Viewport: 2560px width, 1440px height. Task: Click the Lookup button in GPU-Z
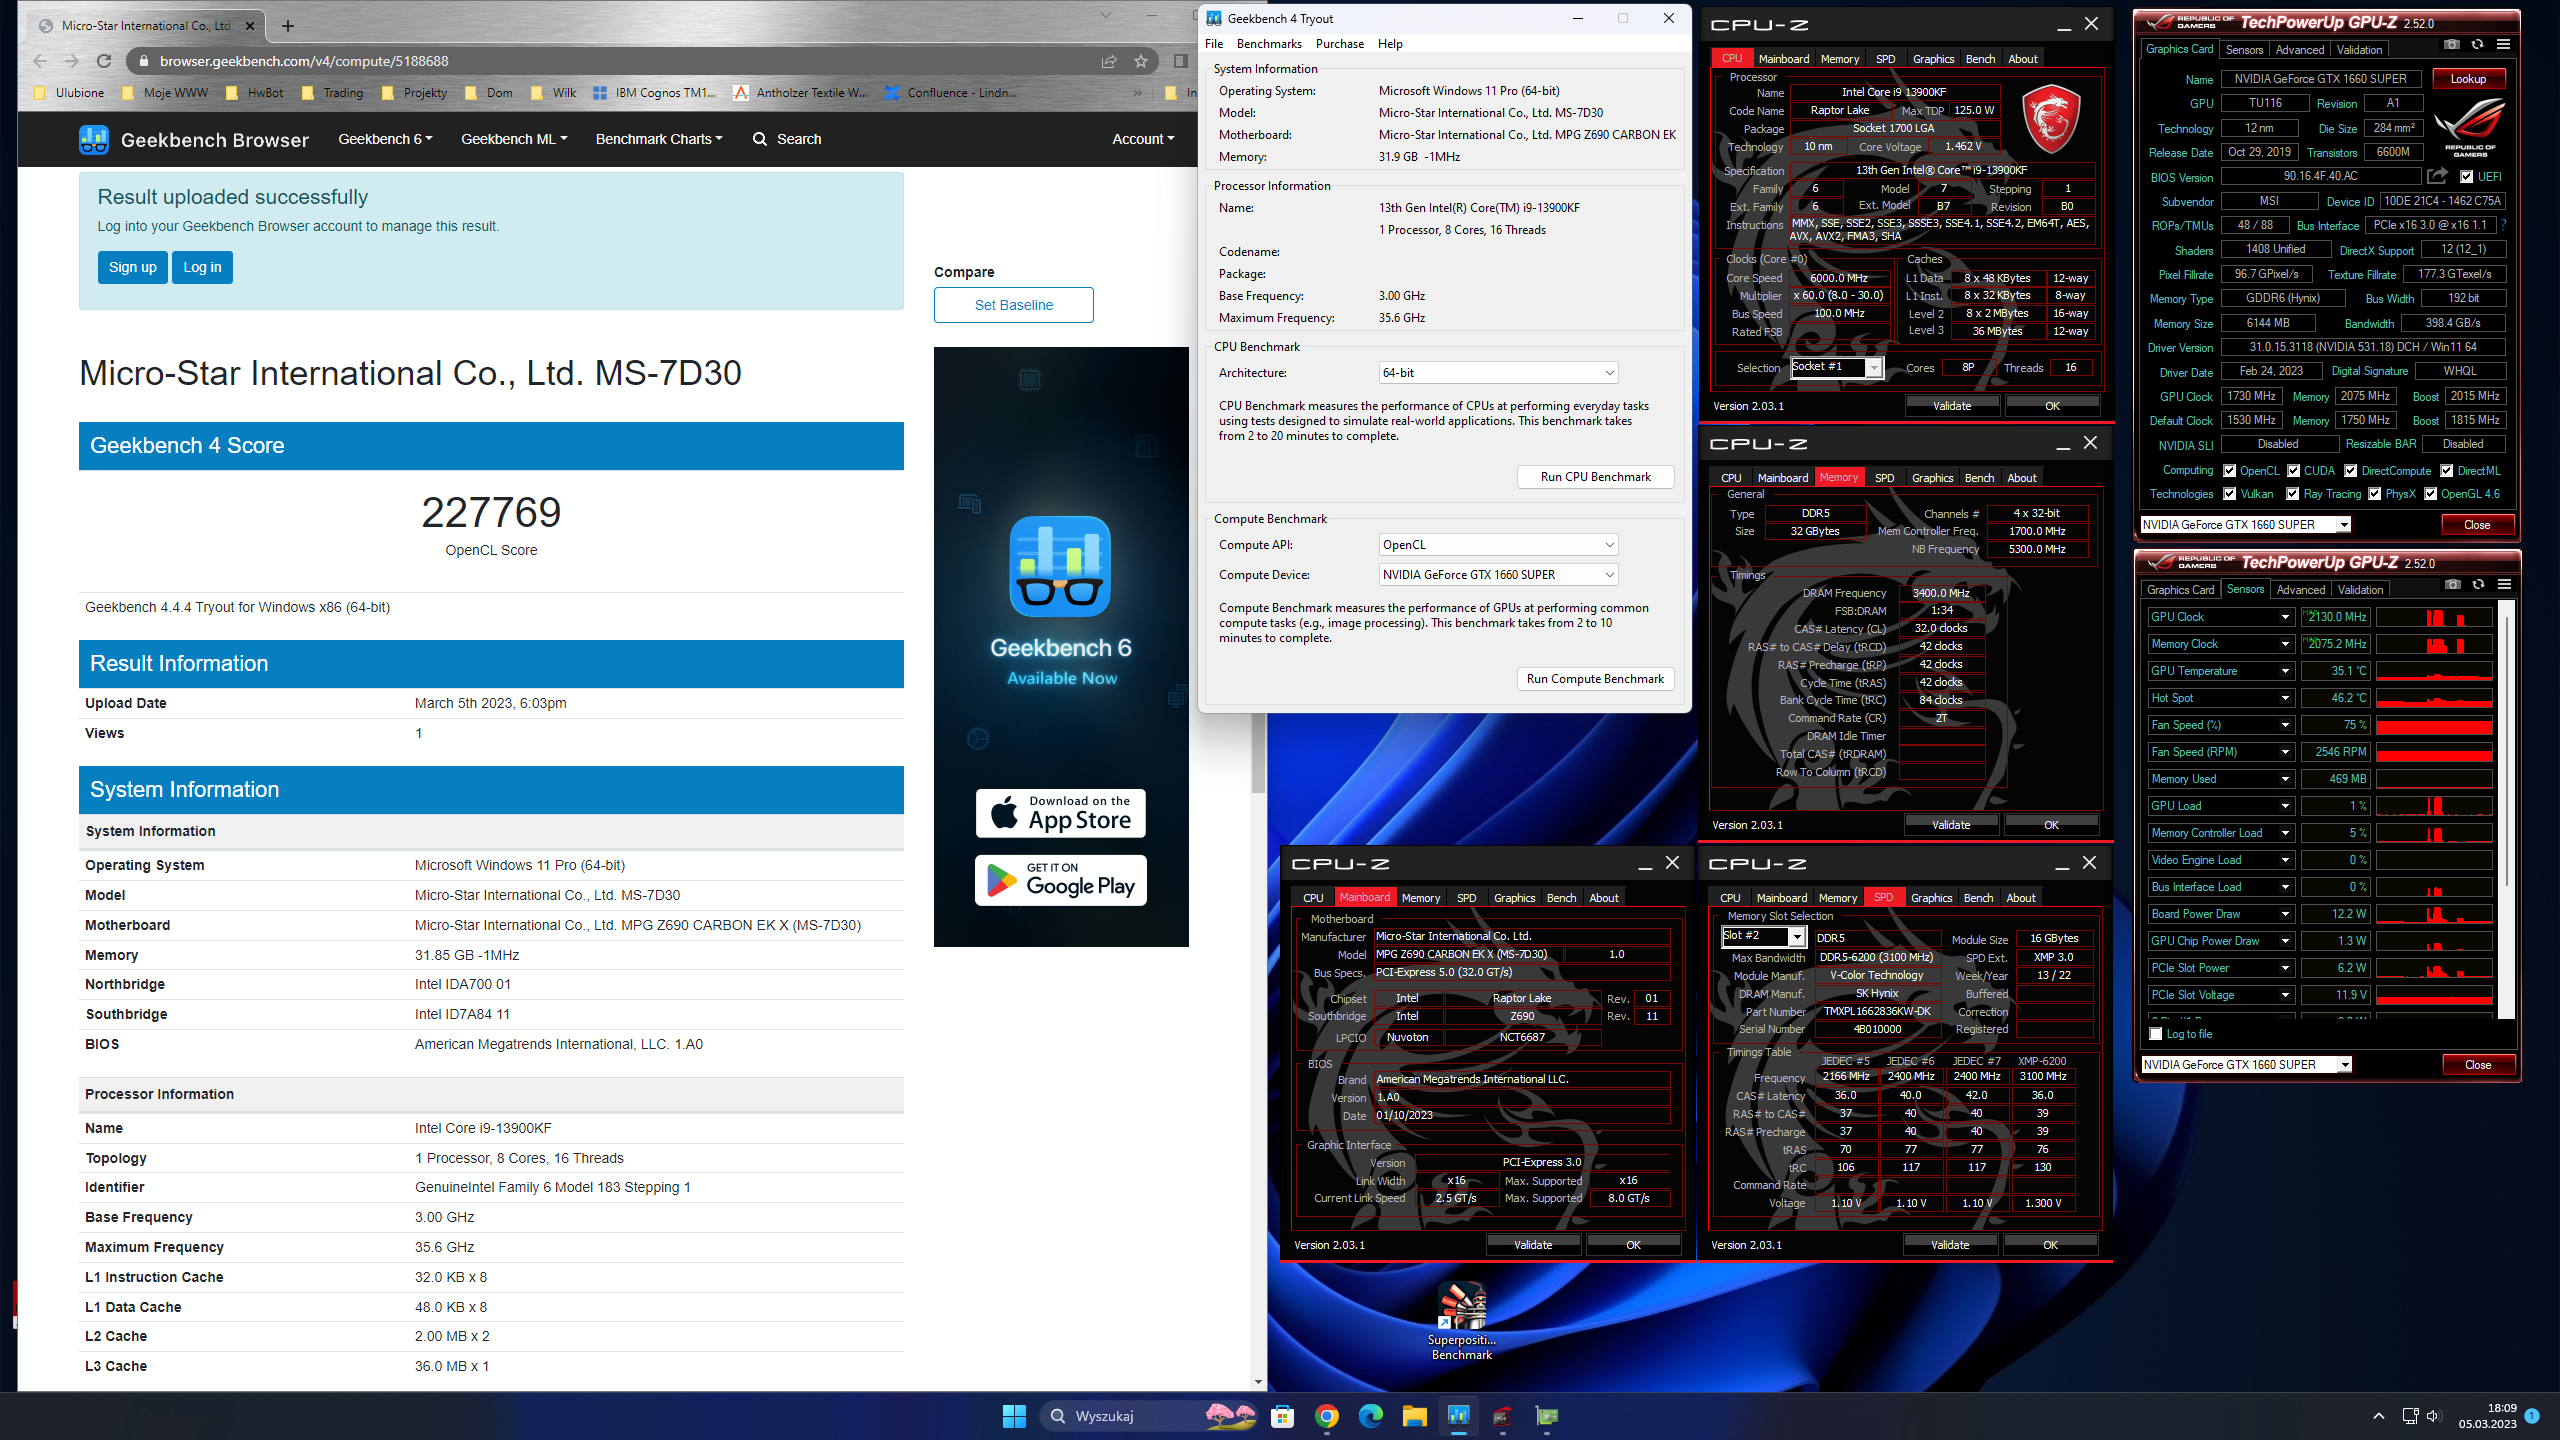pos(2468,79)
